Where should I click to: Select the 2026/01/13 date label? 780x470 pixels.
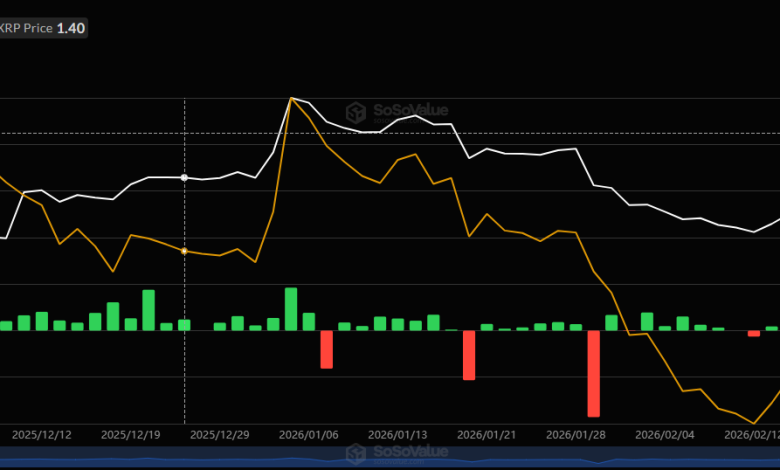coord(398,435)
